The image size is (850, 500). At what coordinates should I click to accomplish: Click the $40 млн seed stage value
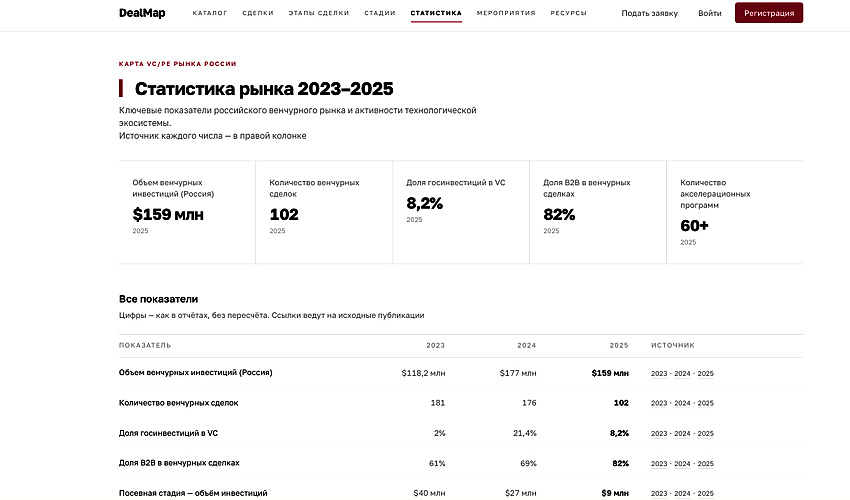coord(429,493)
